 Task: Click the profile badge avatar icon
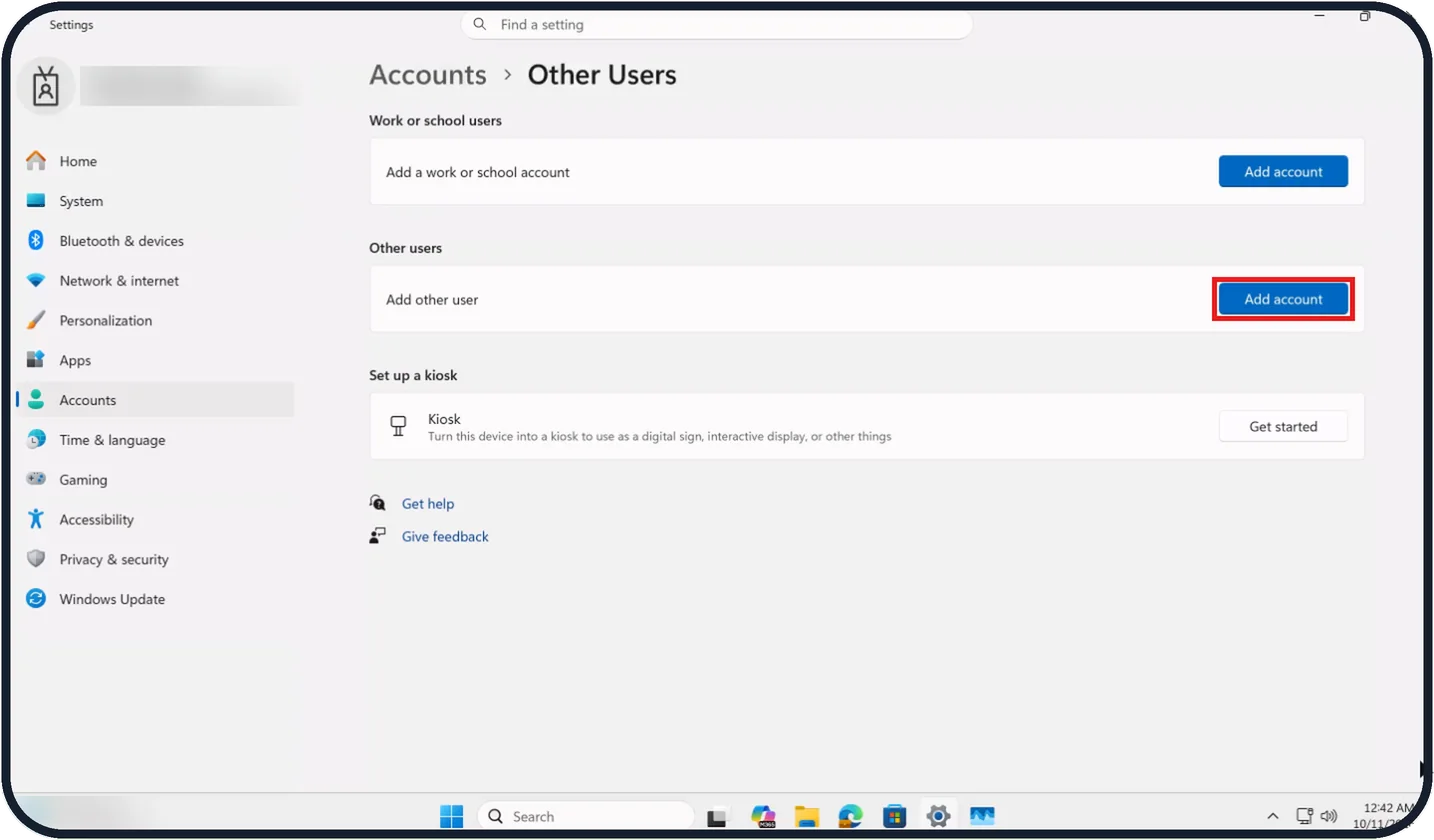coord(46,87)
